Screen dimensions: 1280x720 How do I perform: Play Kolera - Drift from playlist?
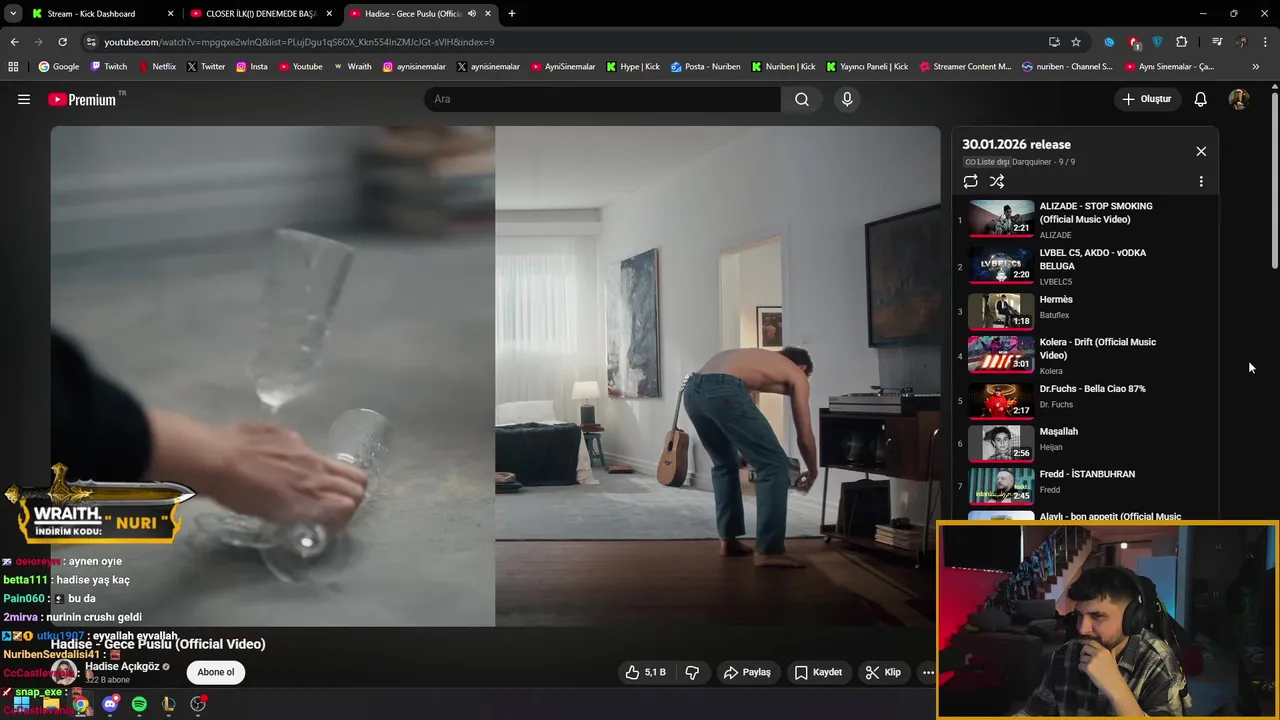pyautogui.click(x=1083, y=355)
